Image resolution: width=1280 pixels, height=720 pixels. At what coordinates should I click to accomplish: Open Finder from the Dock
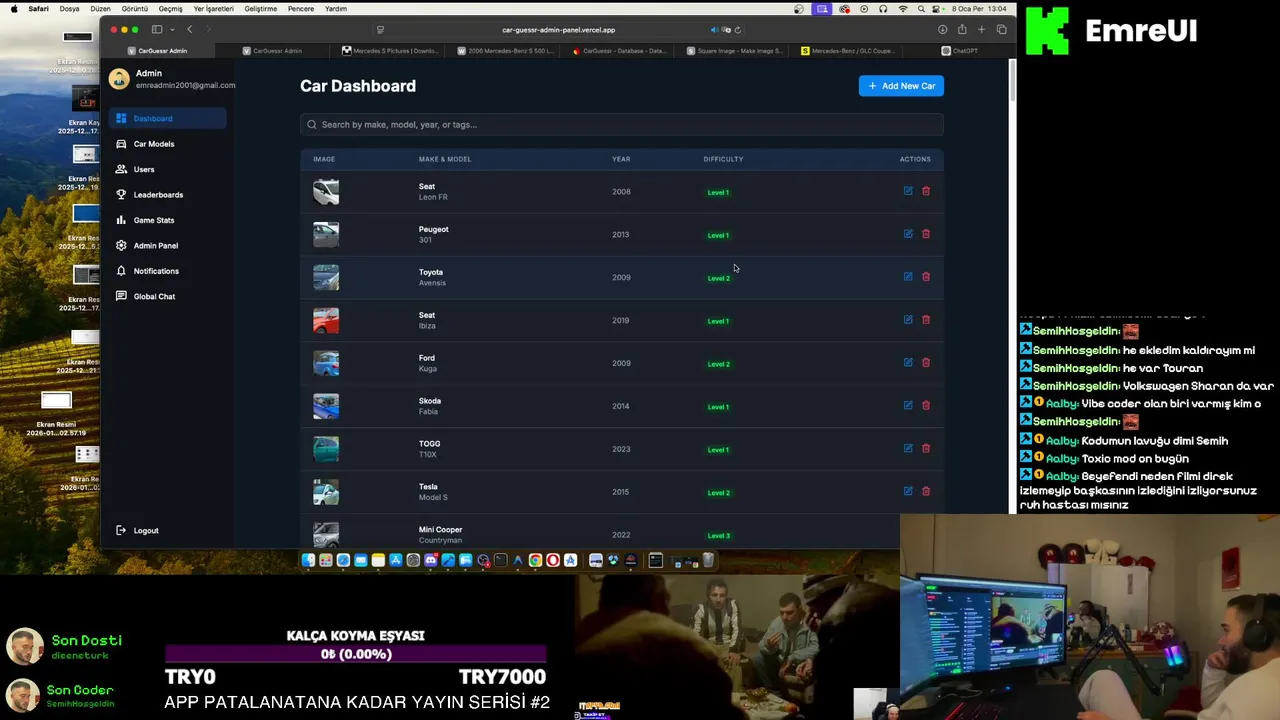[308, 561]
